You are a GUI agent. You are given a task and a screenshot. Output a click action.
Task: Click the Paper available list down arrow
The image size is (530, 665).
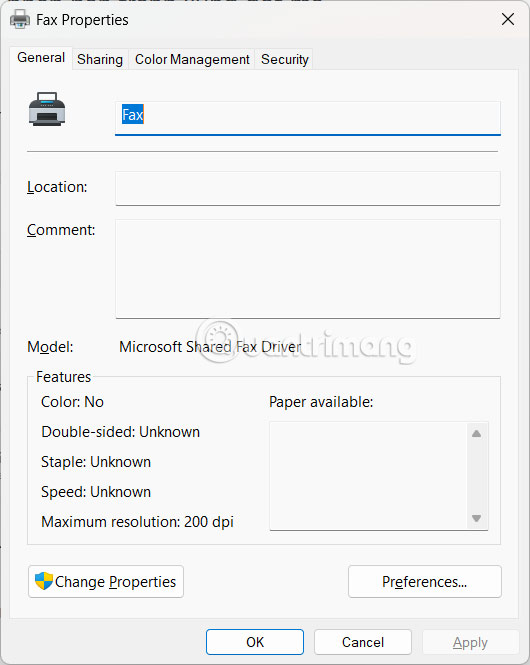477,518
